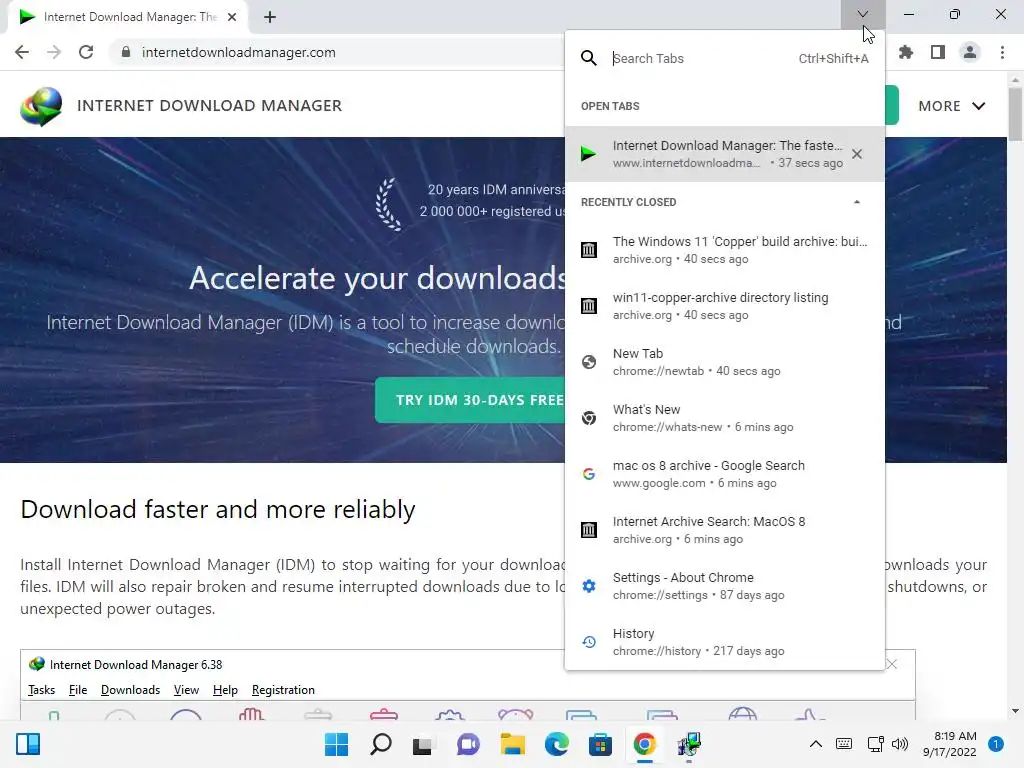Image resolution: width=1024 pixels, height=768 pixels.
Task: Open Chrome side panel icon
Action: tap(938, 52)
